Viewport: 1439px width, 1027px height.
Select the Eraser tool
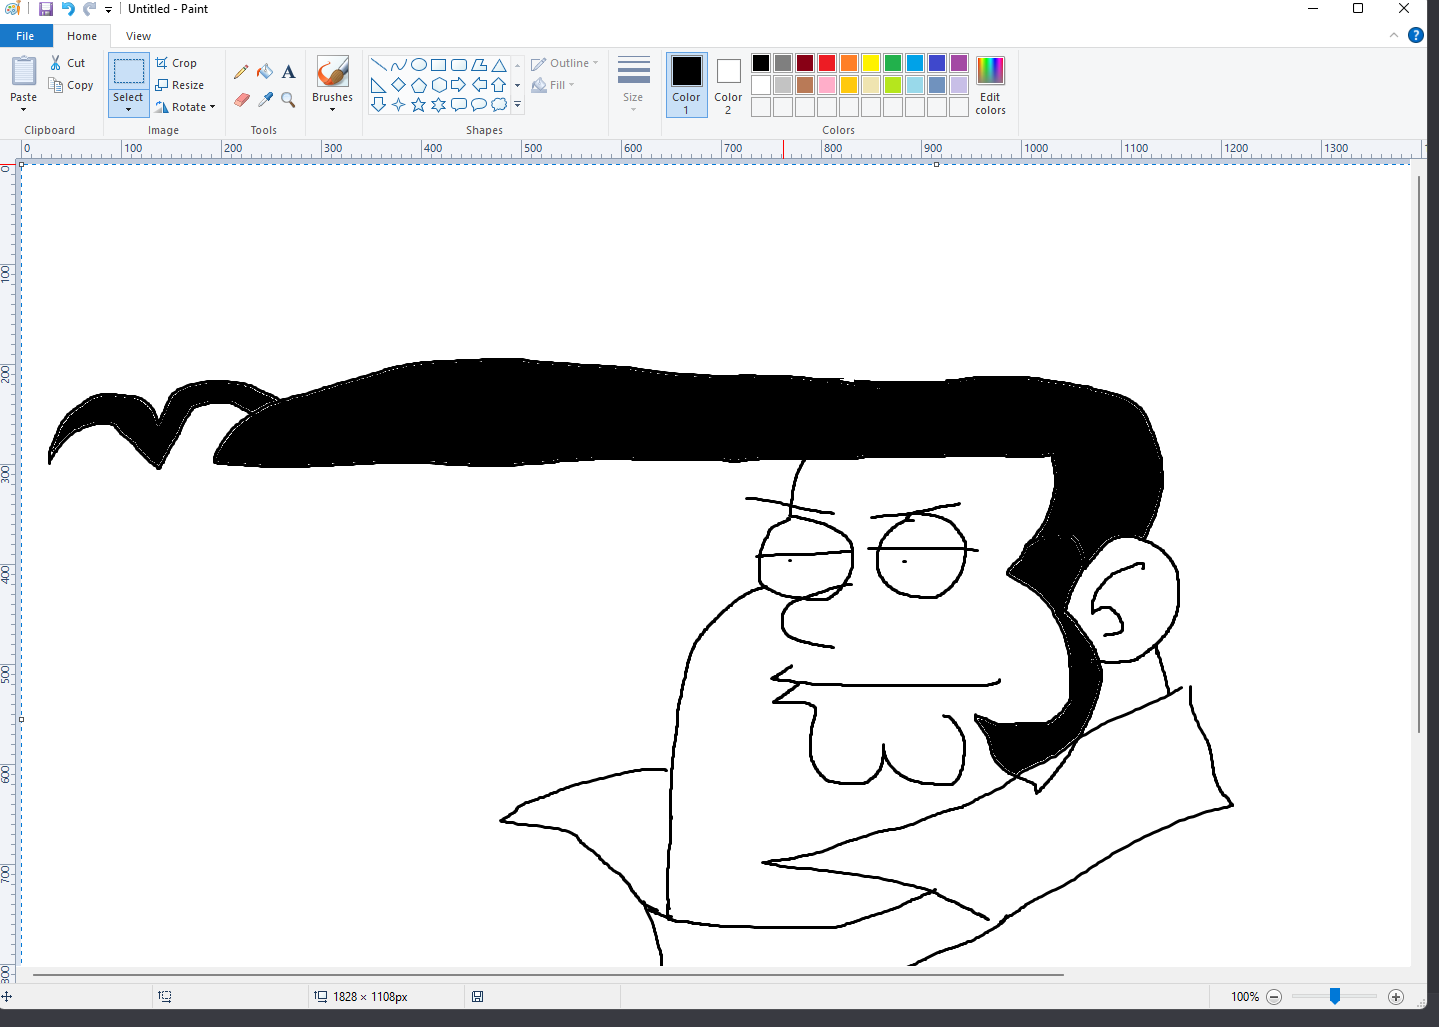241,99
